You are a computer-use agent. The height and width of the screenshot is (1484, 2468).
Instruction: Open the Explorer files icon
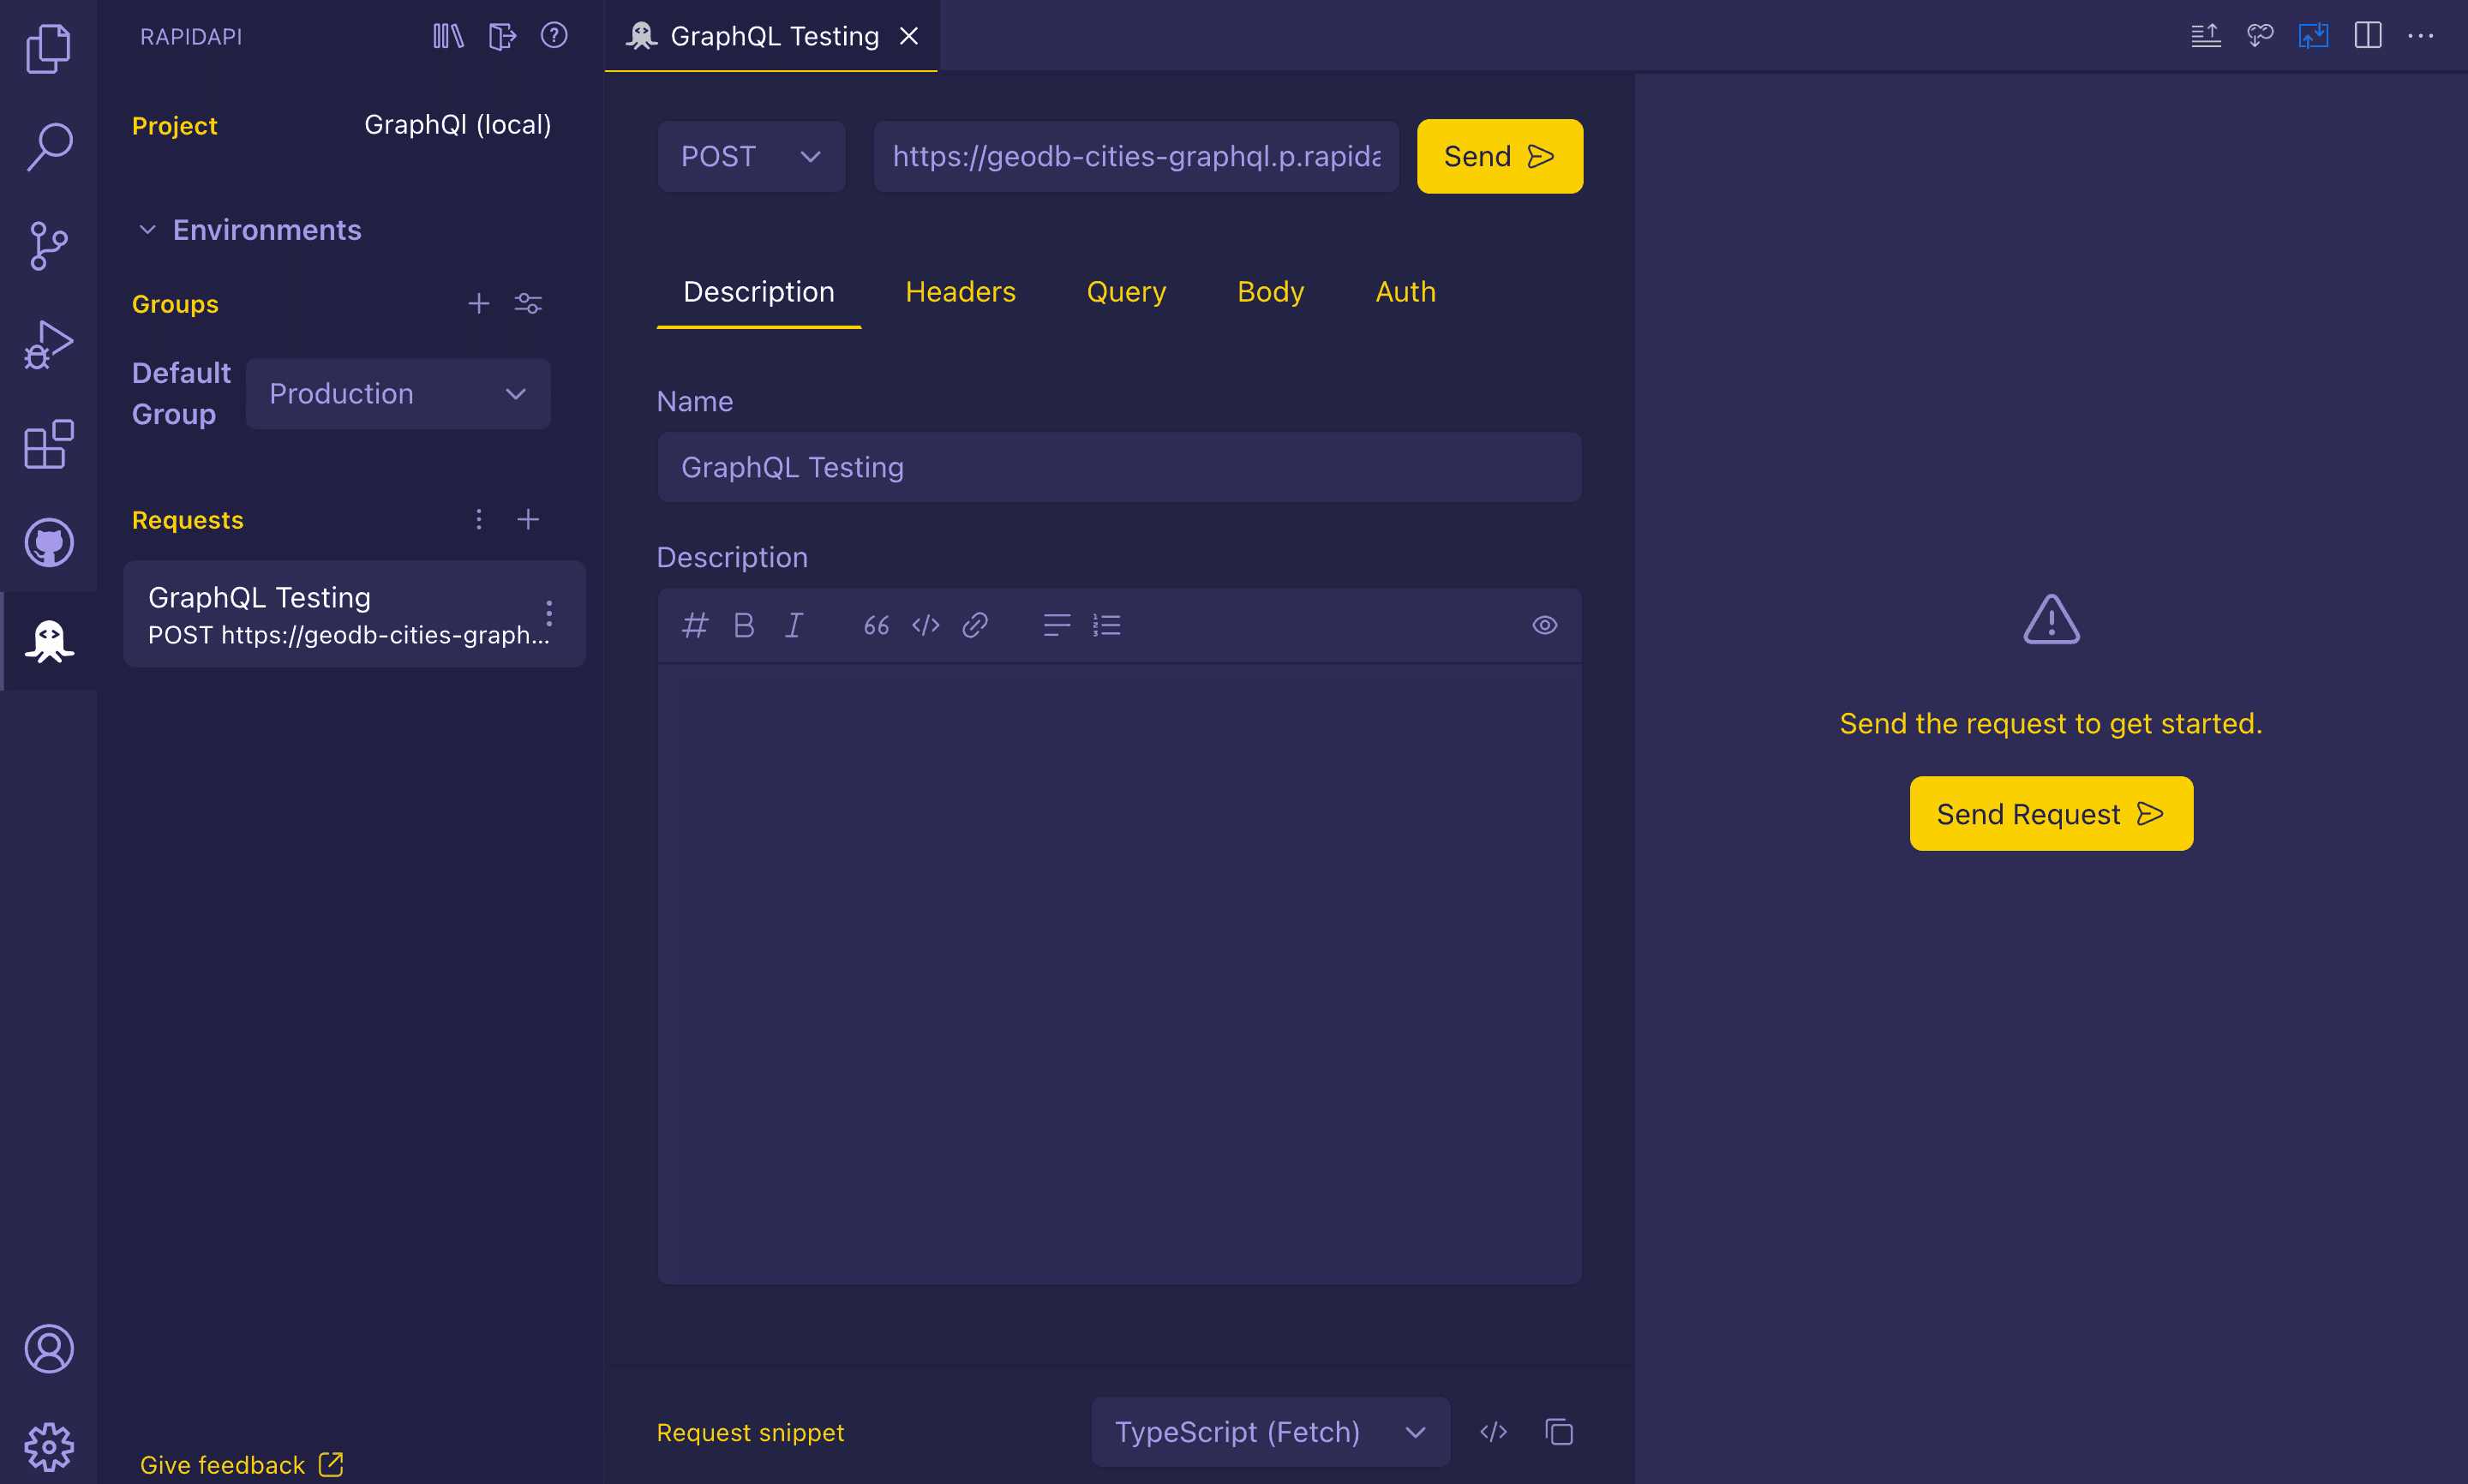(48, 49)
